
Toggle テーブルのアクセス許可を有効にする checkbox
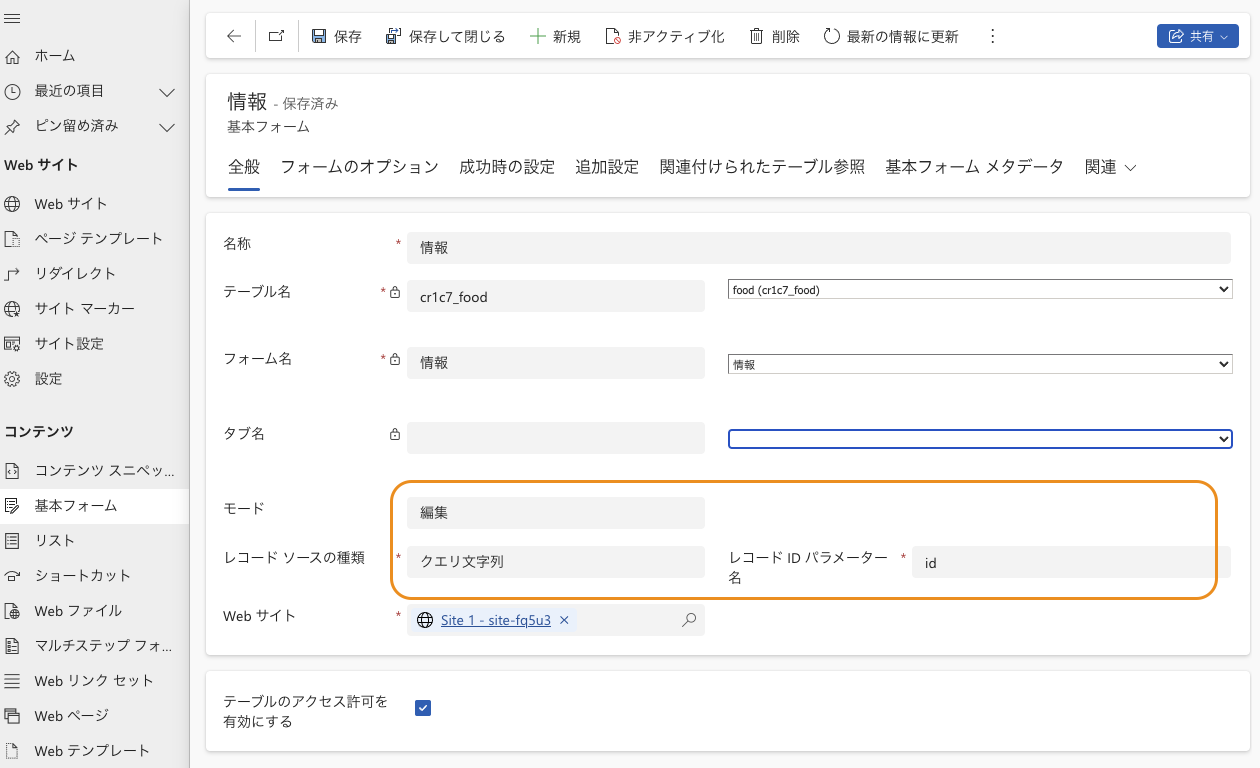423,708
